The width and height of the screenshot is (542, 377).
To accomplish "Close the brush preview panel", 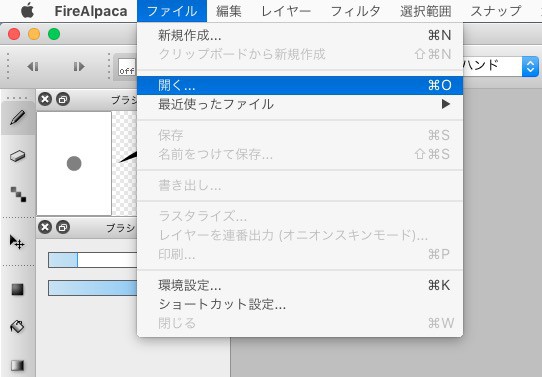I will (x=45, y=99).
